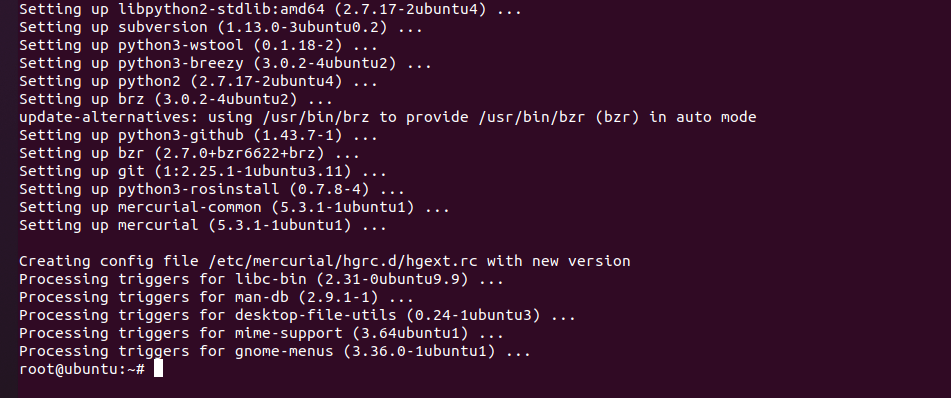Click the python3-github package name
Screen dimensions: 951x398
(181, 135)
